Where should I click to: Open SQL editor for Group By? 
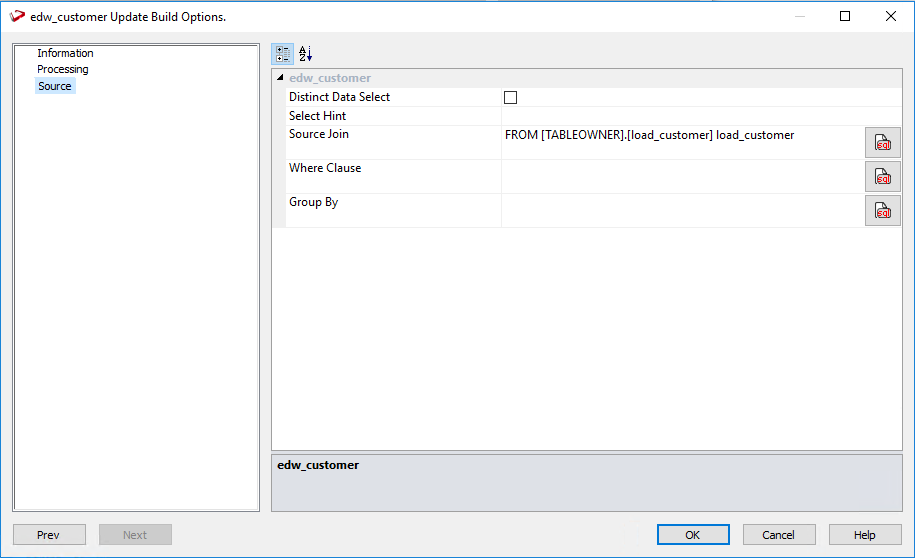pyautogui.click(x=882, y=210)
